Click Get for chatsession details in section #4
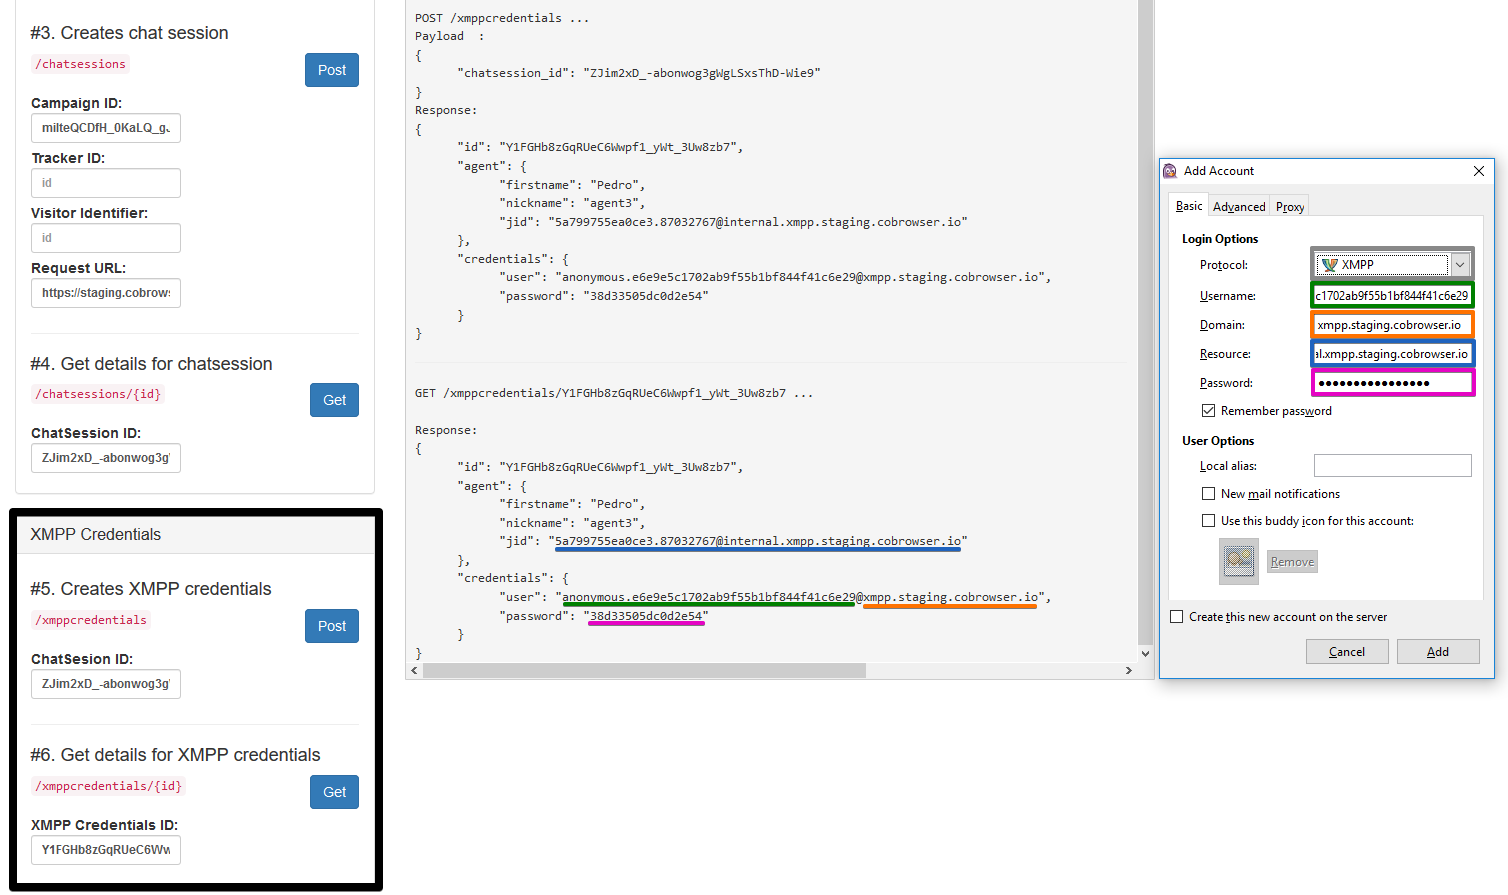 pyautogui.click(x=334, y=400)
